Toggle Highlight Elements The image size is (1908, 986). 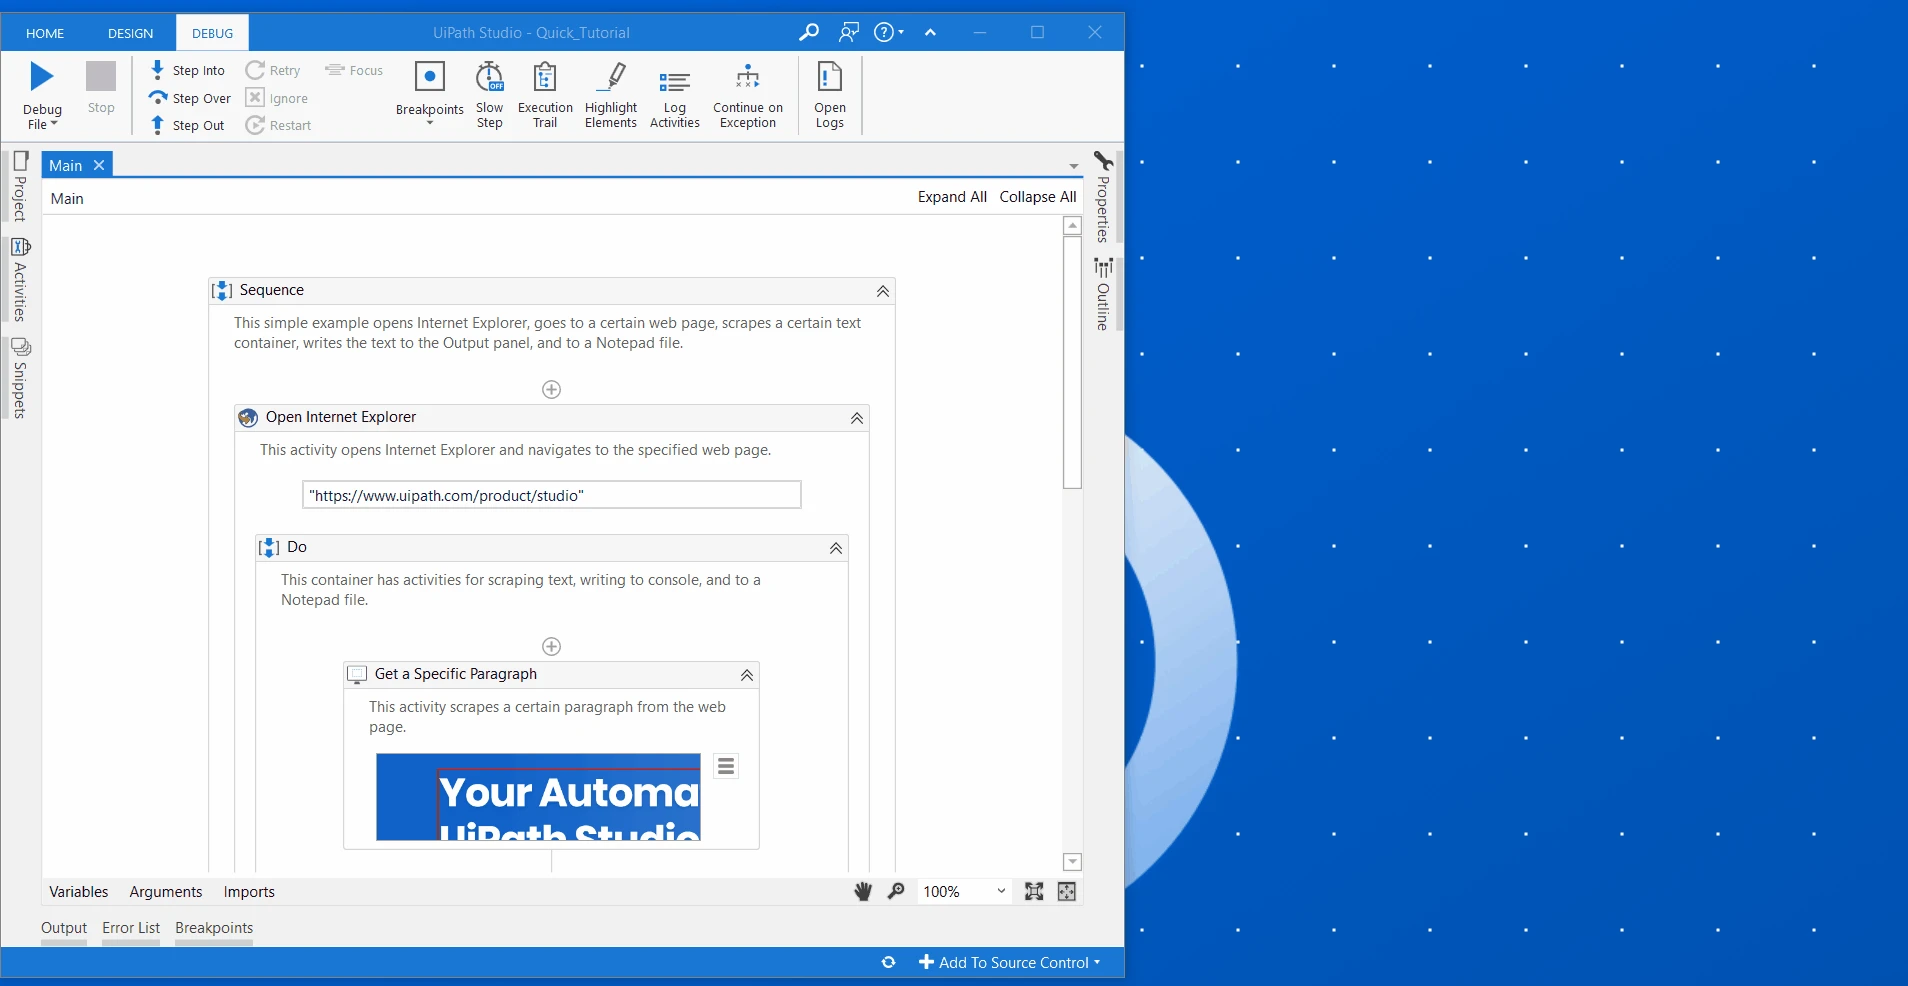[x=611, y=95]
